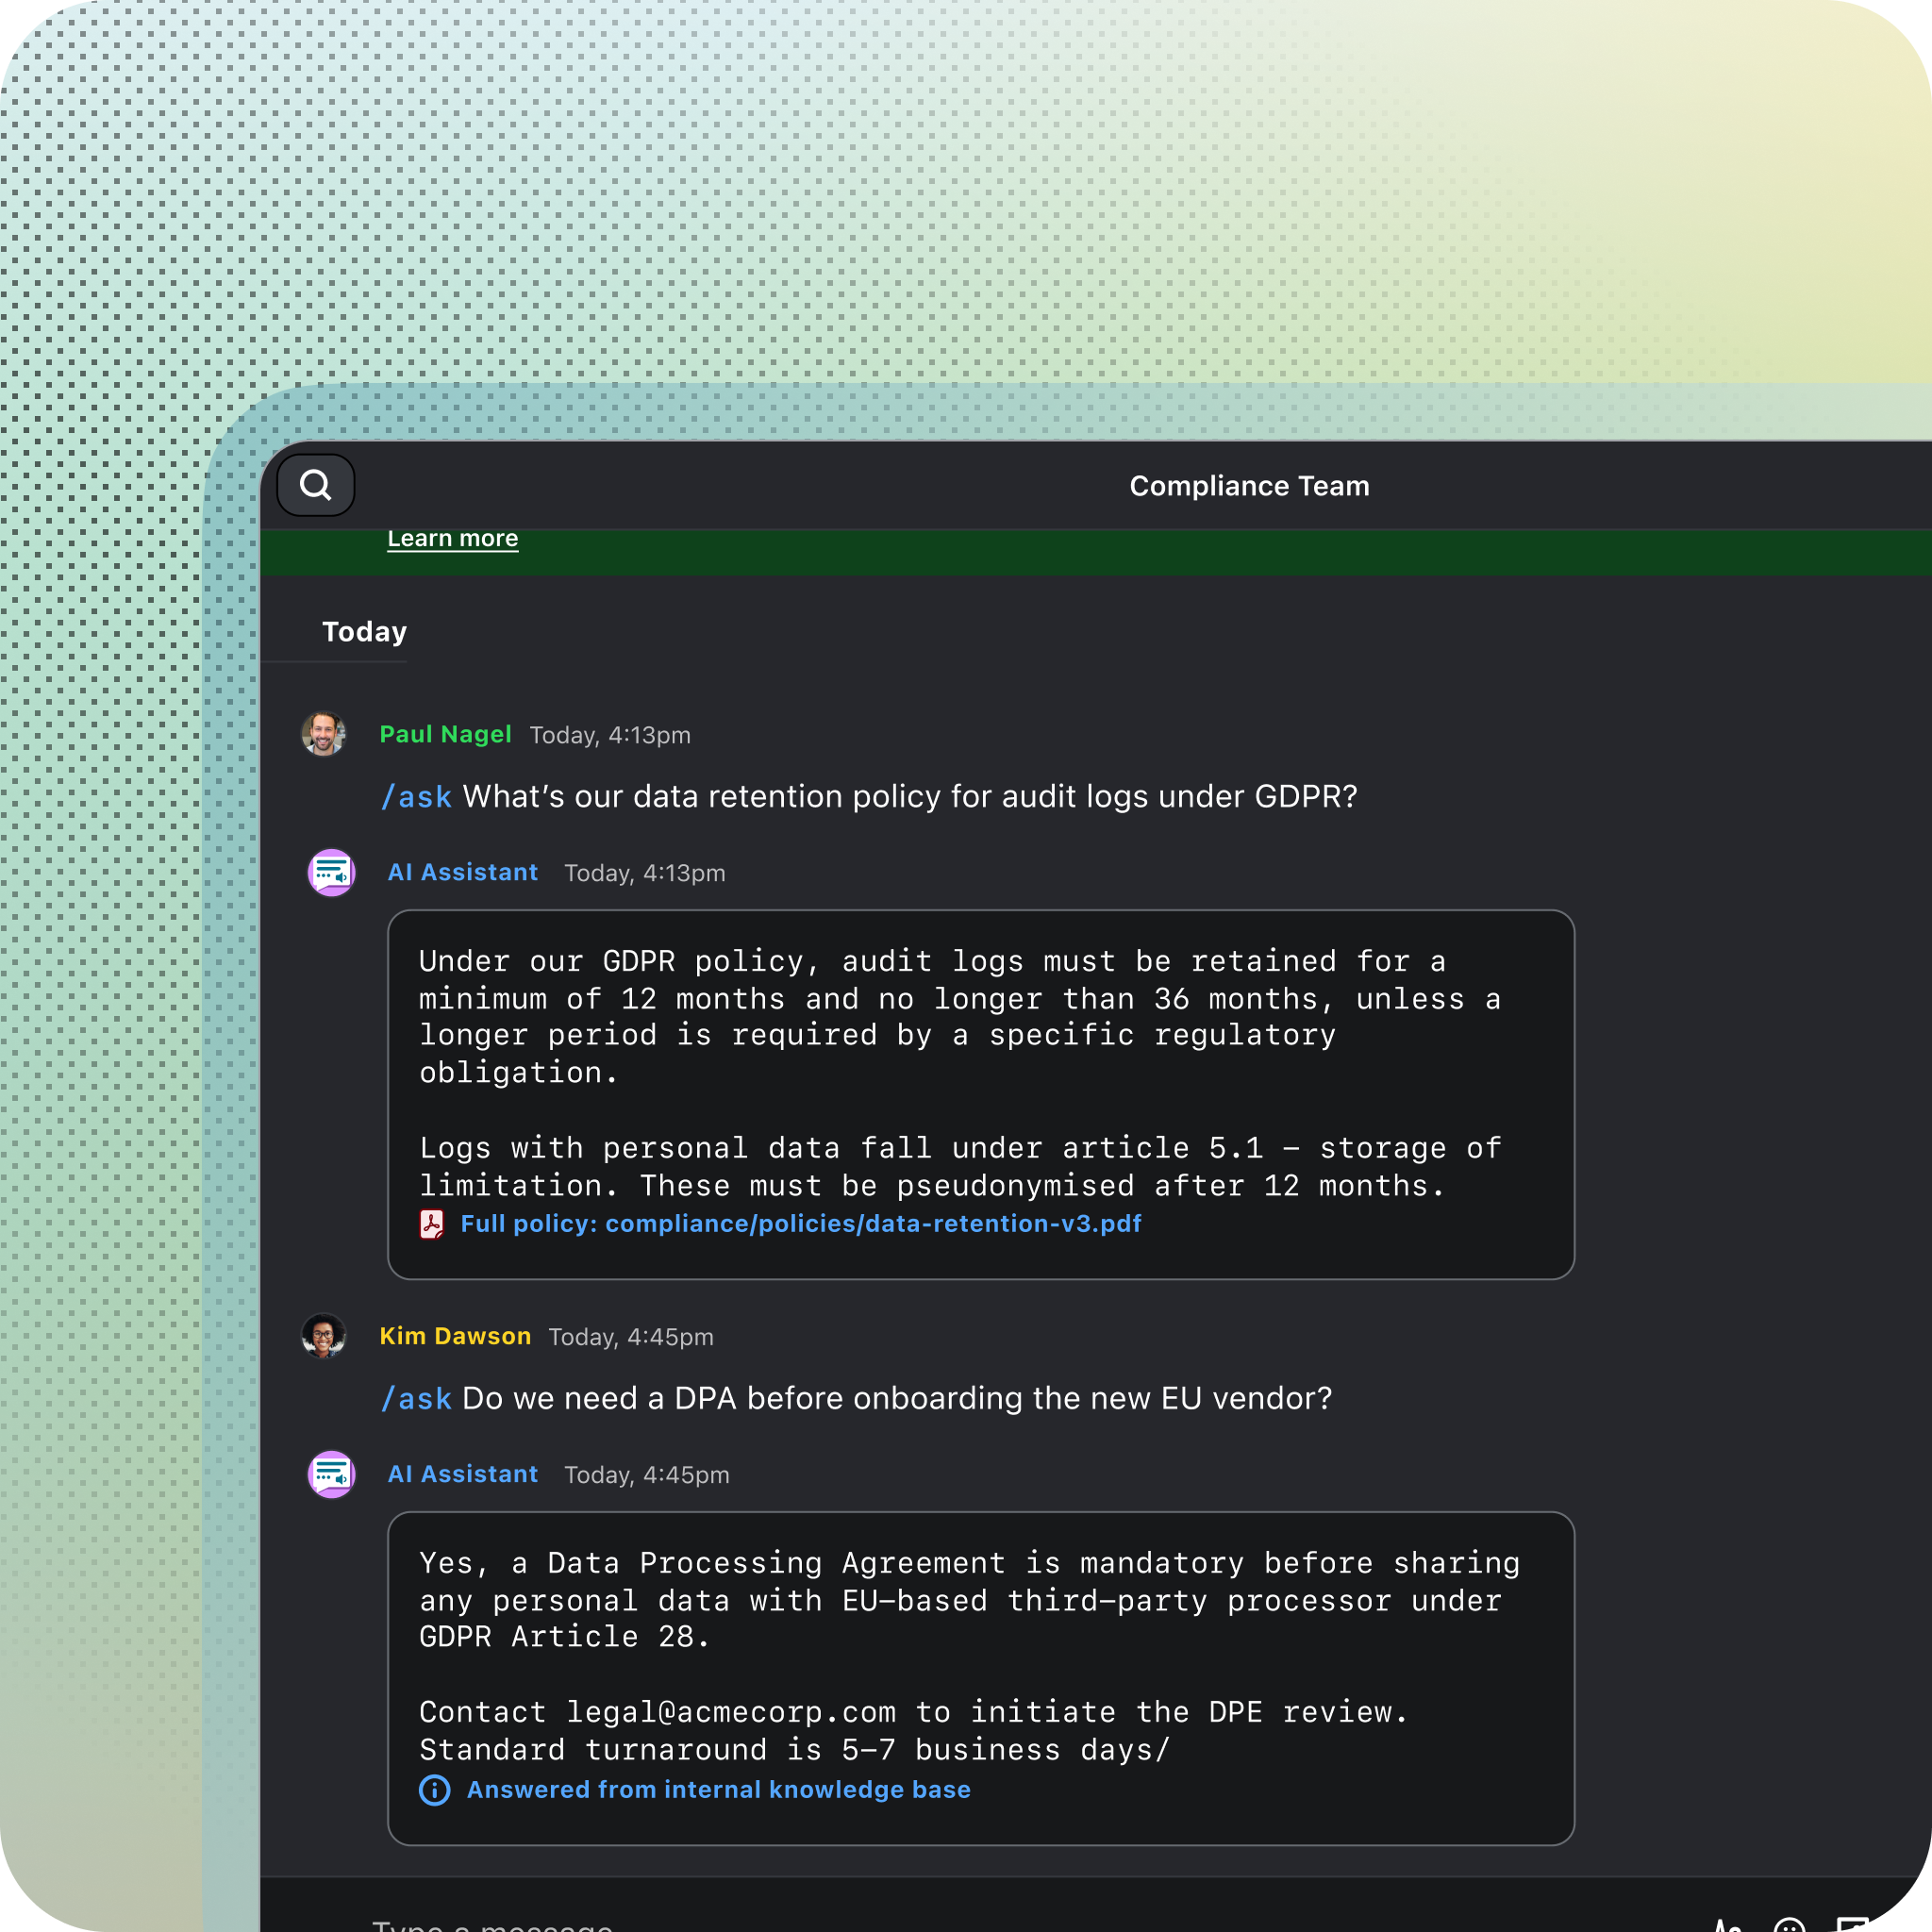The width and height of the screenshot is (1932, 1932).
Task: Click the second AI Assistant avatar icon
Action: (331, 1475)
